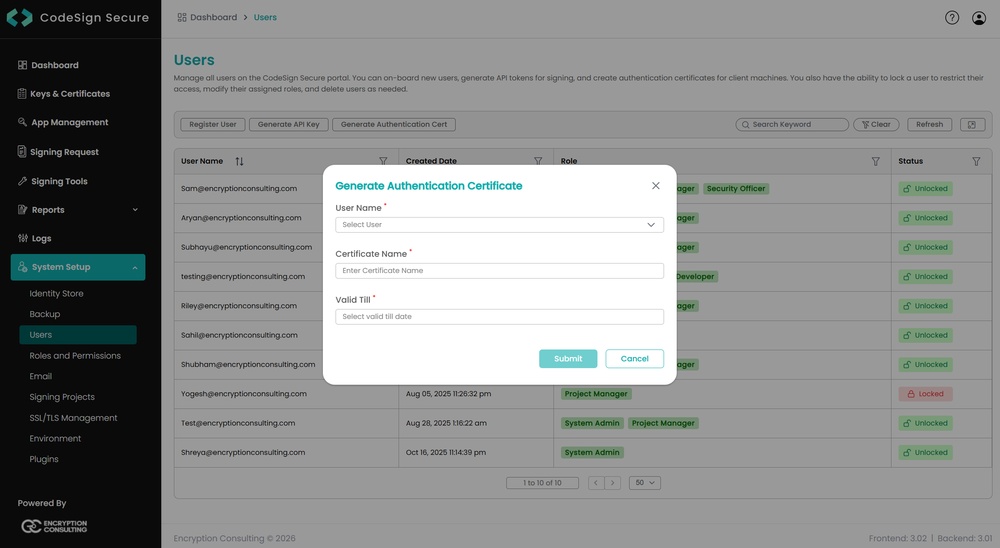Expand the Reports sidebar section
Viewport: 1000px width, 548px height.
point(78,210)
